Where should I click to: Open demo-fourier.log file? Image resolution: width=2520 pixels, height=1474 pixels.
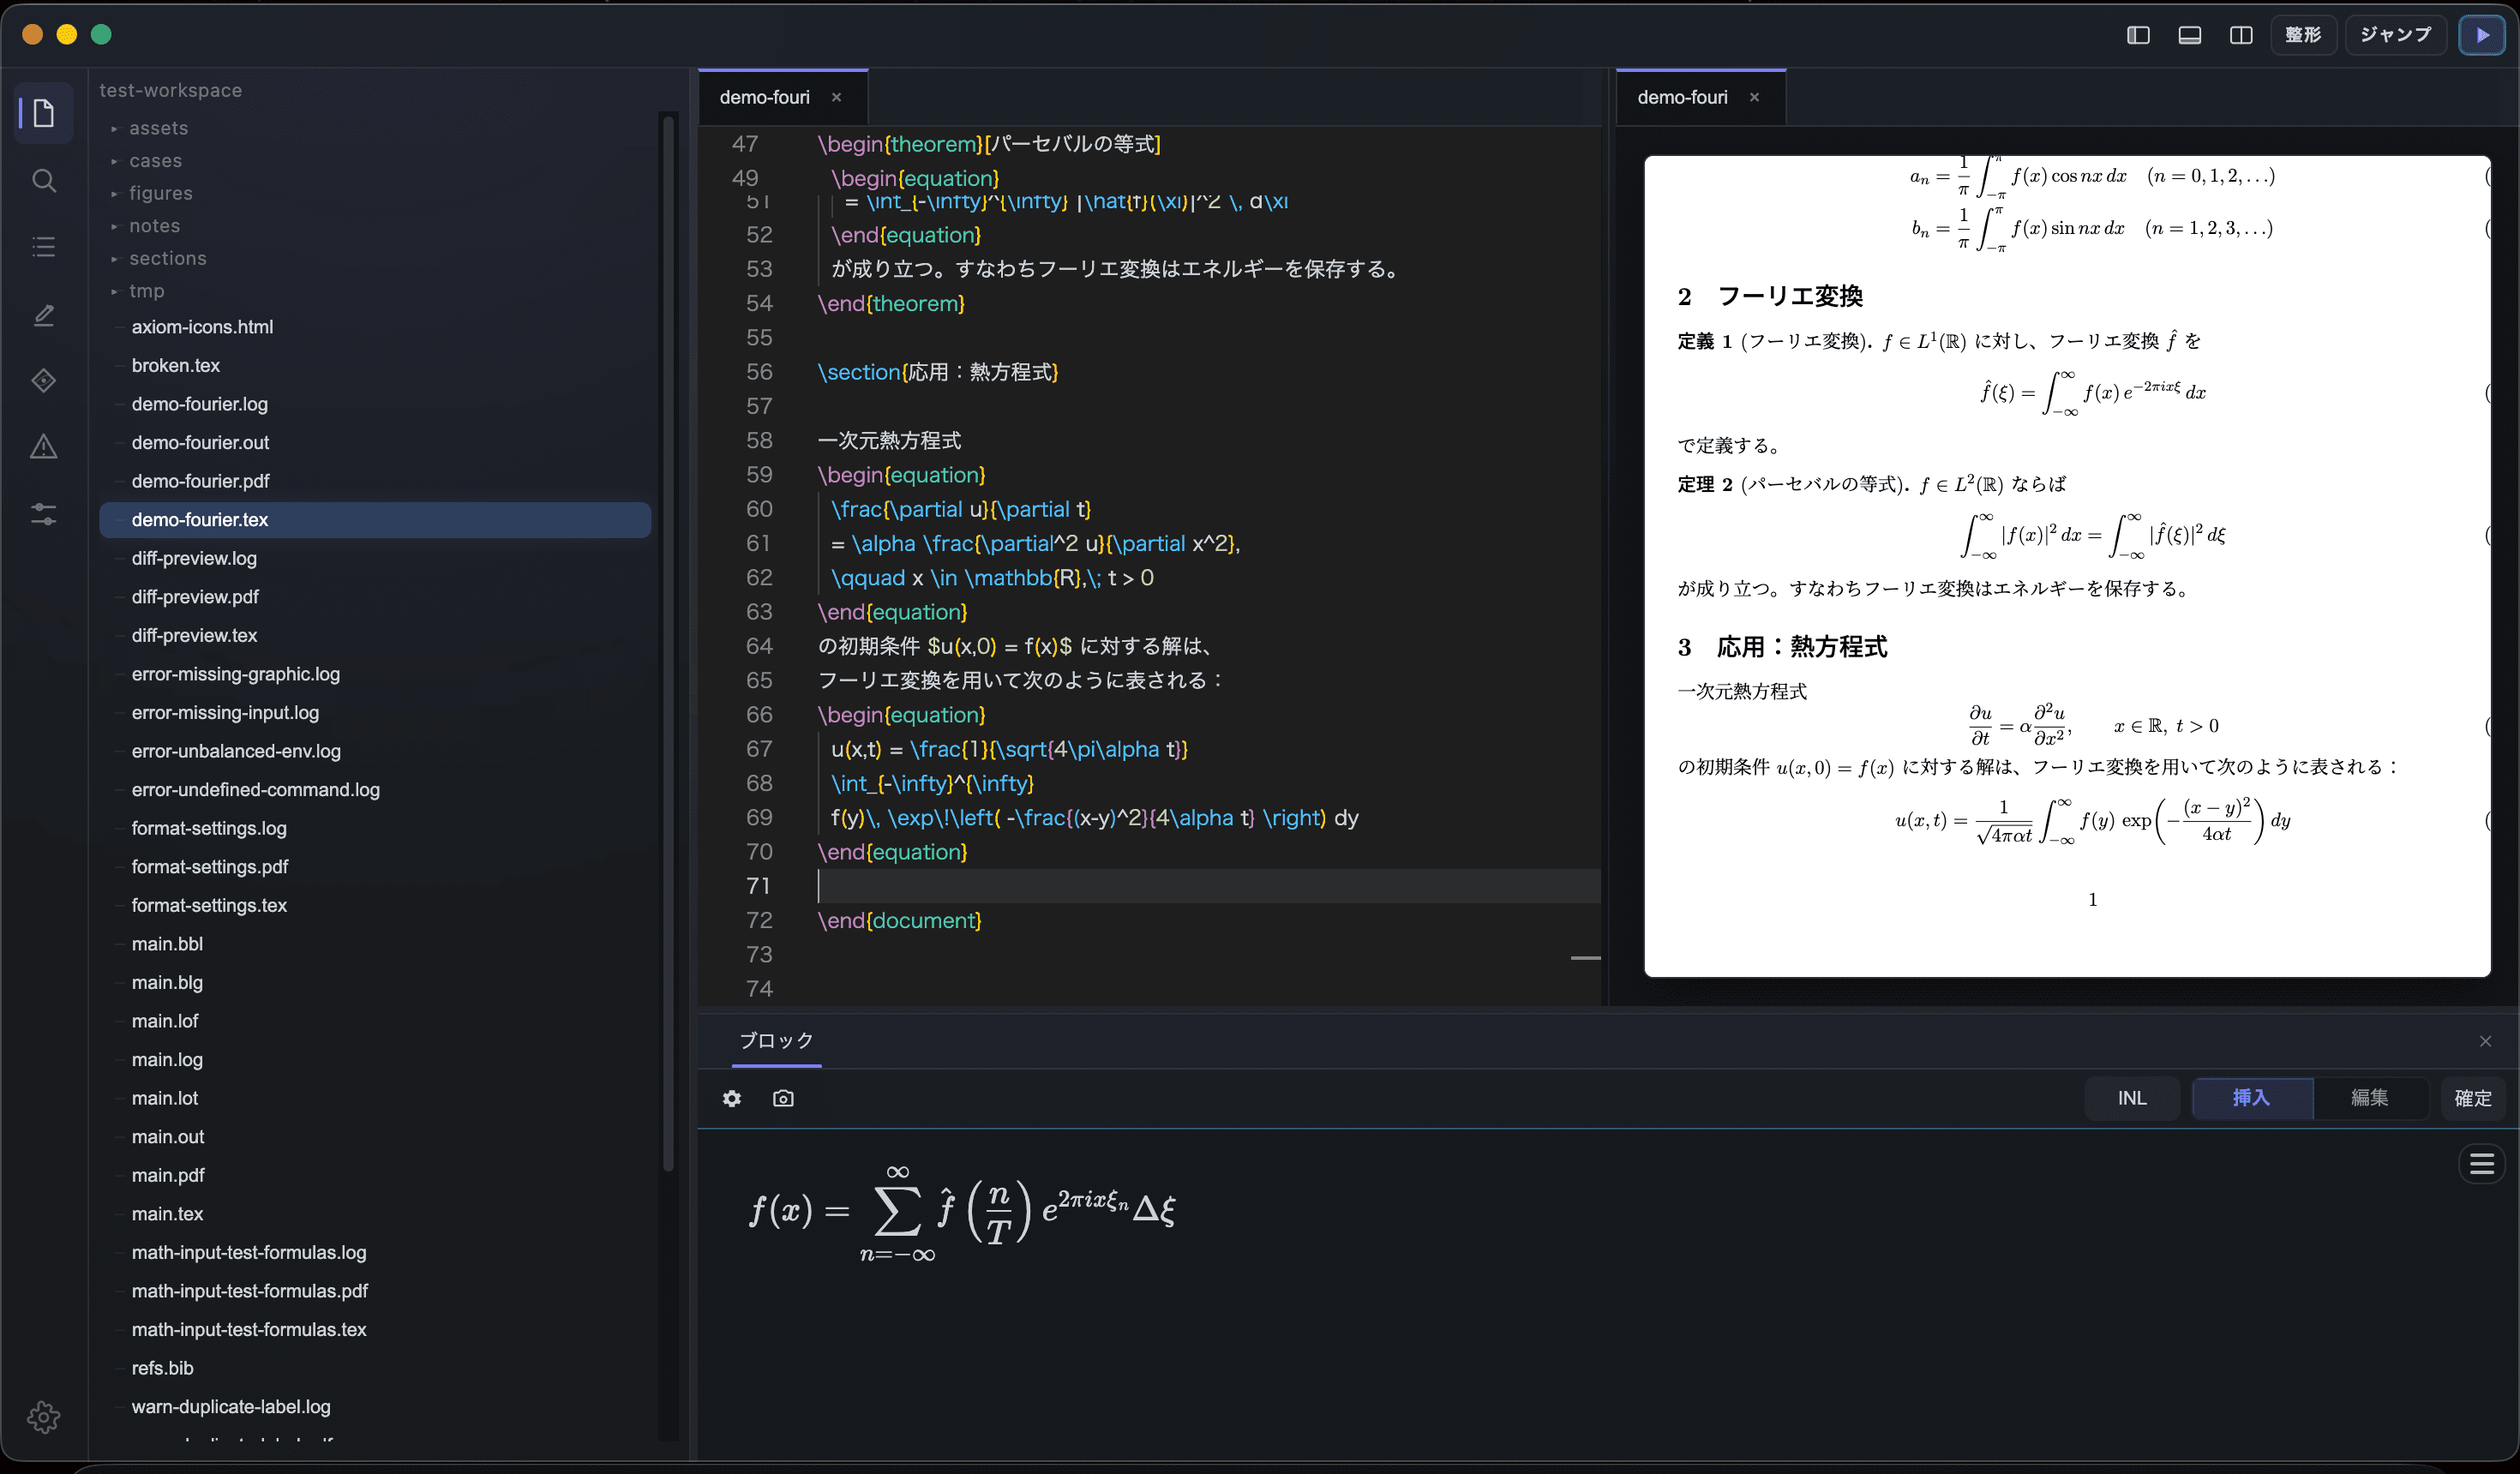199,404
